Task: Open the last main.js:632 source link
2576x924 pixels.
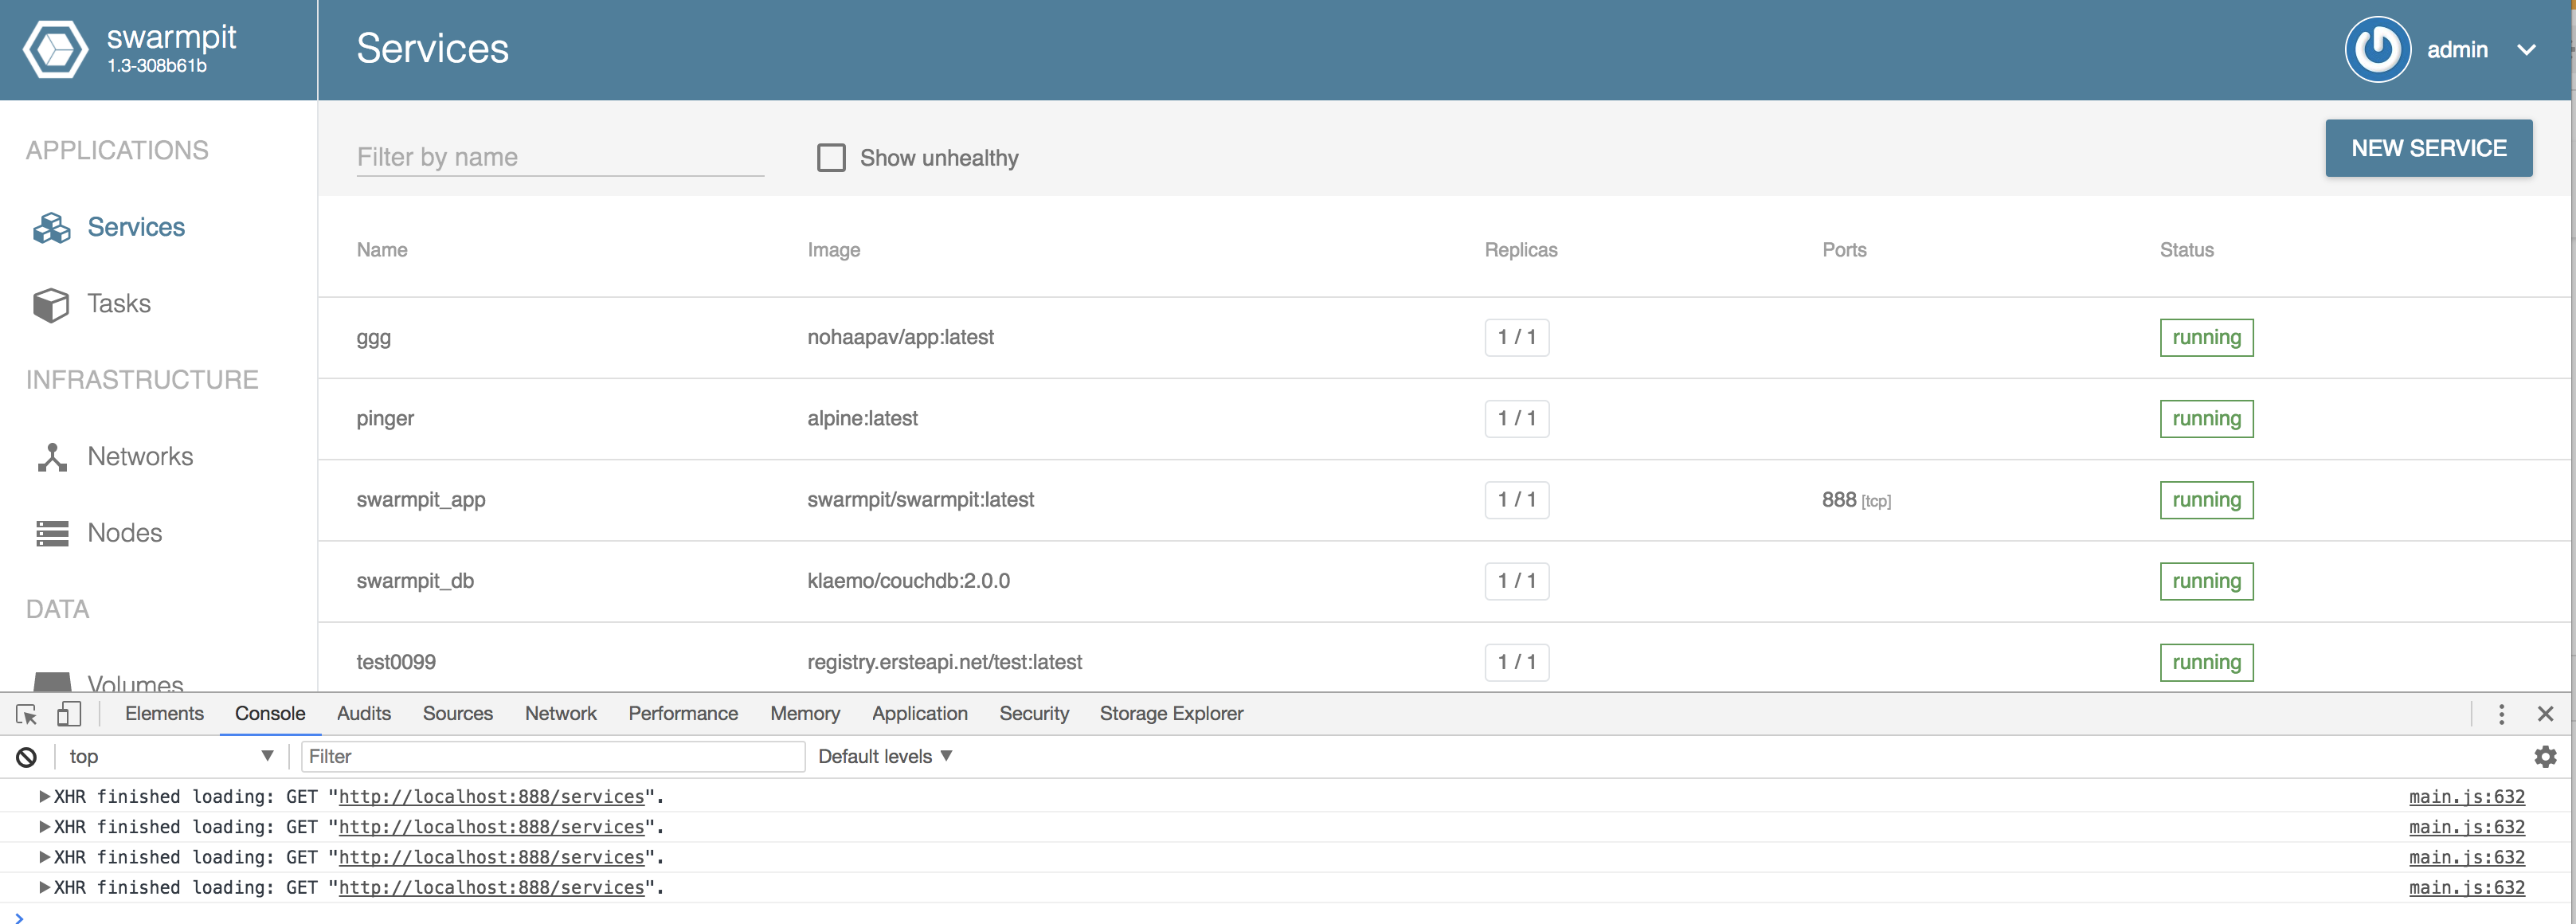Action: [x=2467, y=888]
